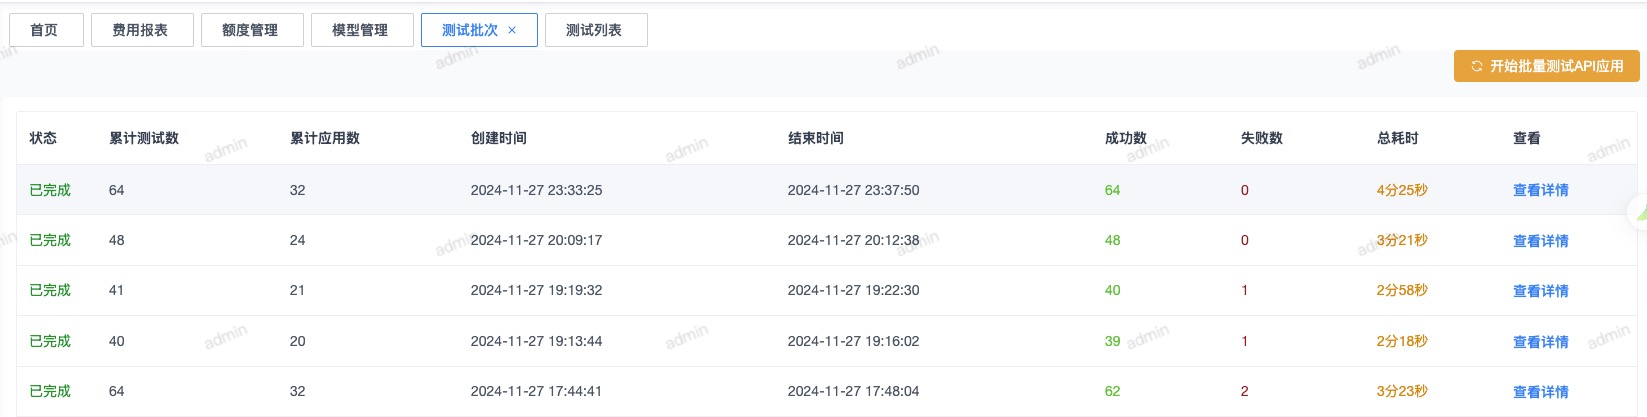Select the 测试批次 tab
This screenshot has height=417, width=1647.
(x=469, y=30)
